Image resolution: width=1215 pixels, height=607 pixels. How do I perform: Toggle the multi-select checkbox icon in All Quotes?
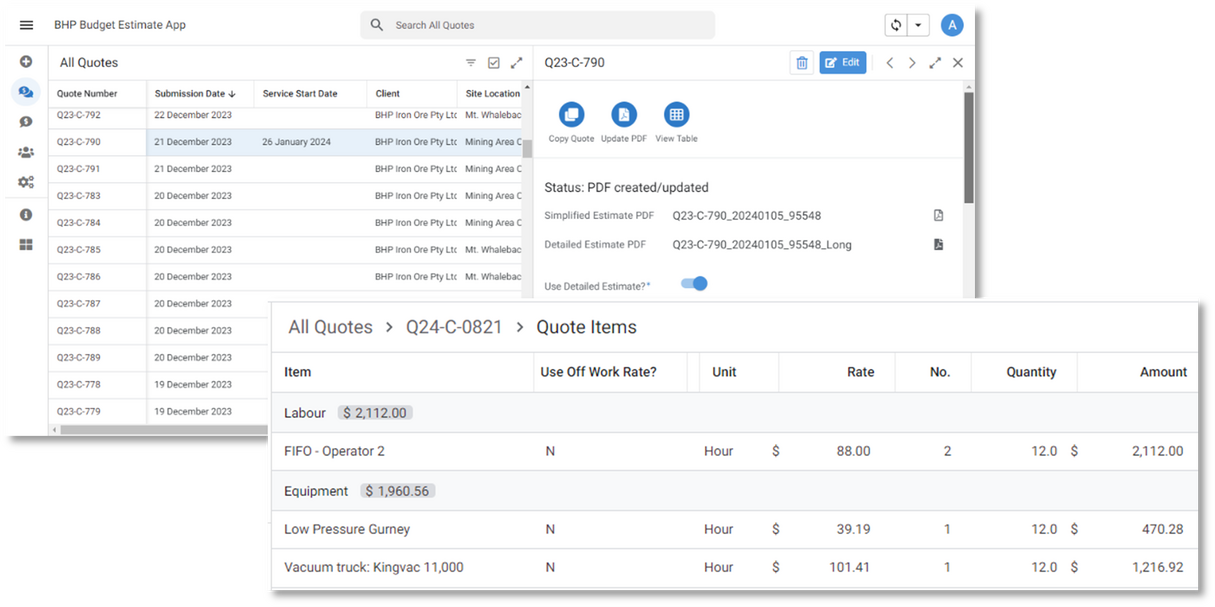point(494,63)
